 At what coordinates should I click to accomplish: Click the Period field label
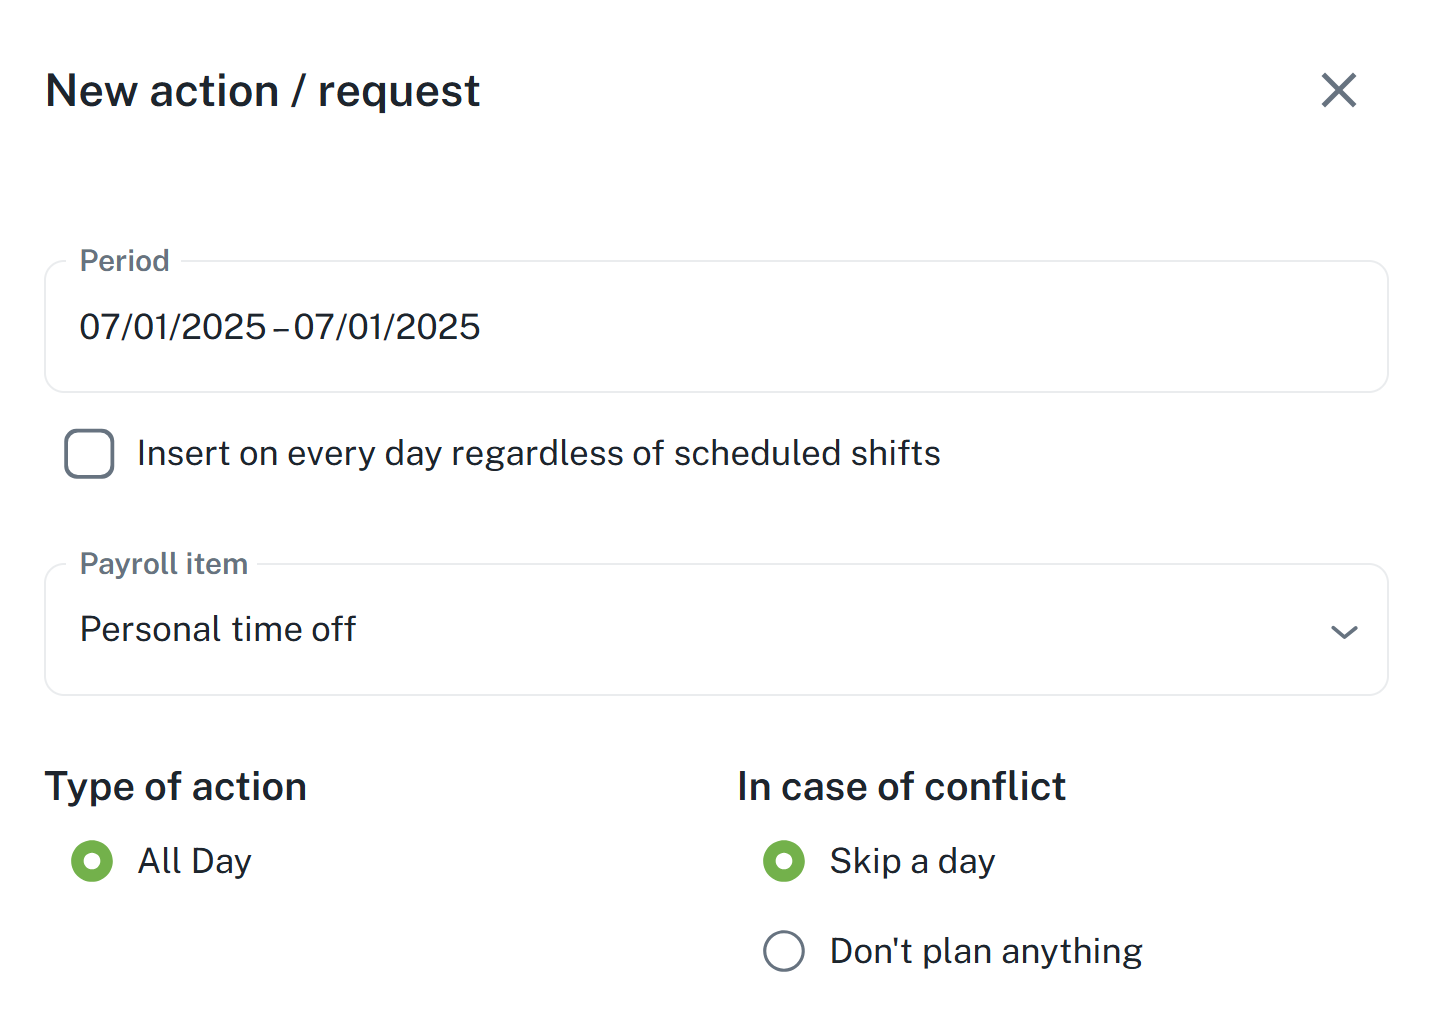click(x=124, y=261)
